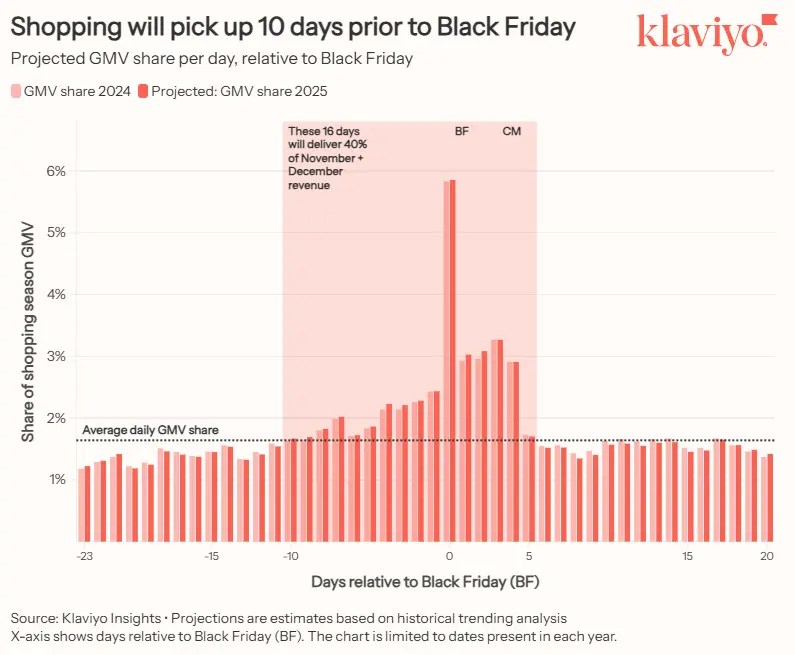Click the 20 x-axis tick label
The width and height of the screenshot is (795, 655).
767,556
